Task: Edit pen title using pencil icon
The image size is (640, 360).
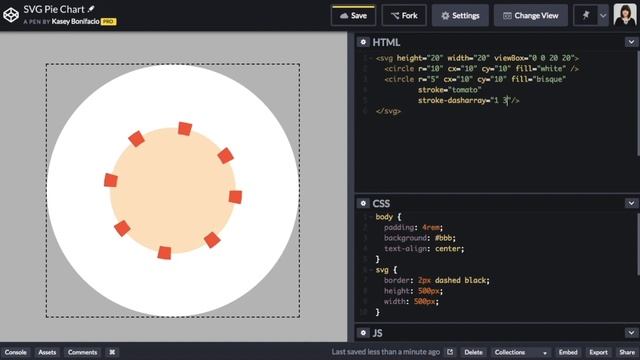Action: pyautogui.click(x=91, y=9)
